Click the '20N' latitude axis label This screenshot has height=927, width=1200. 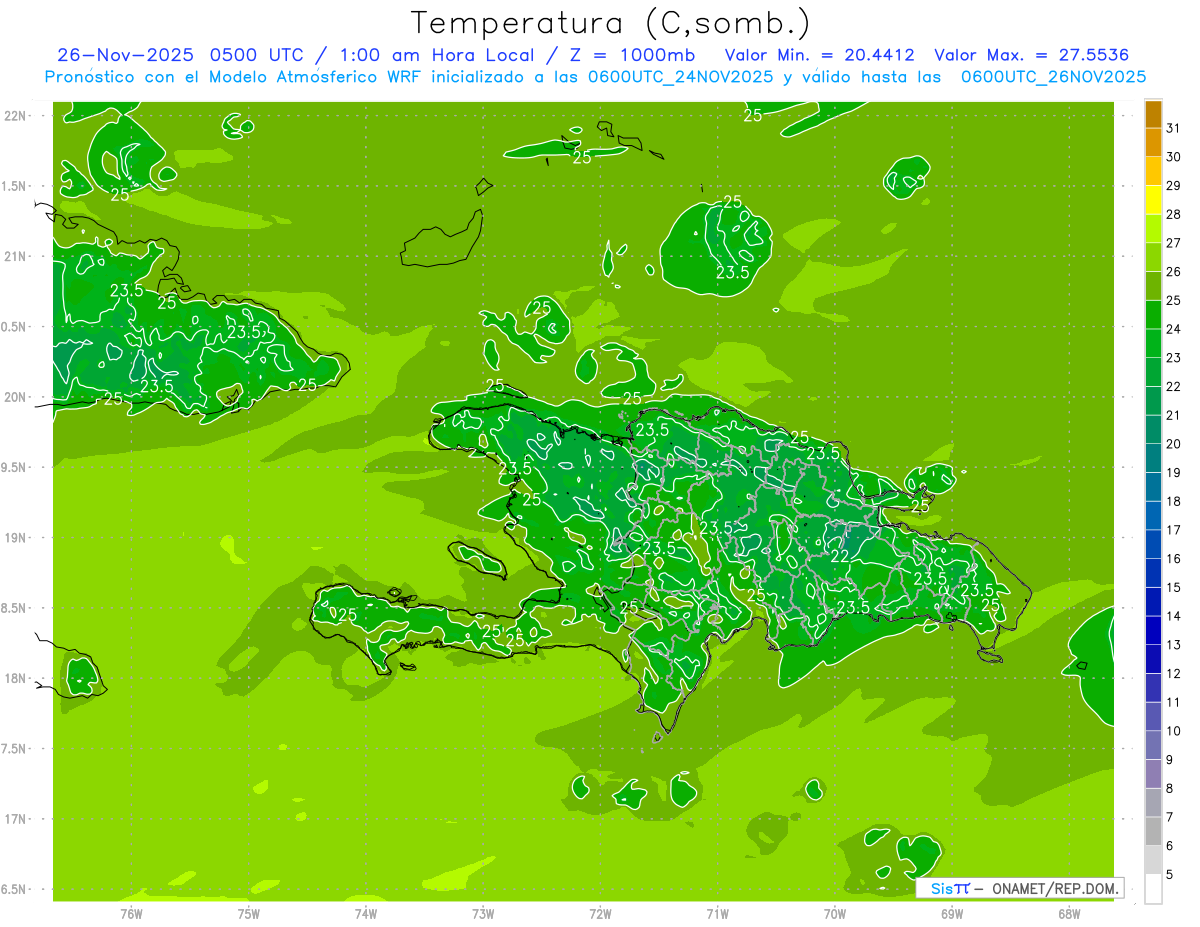coord(17,397)
